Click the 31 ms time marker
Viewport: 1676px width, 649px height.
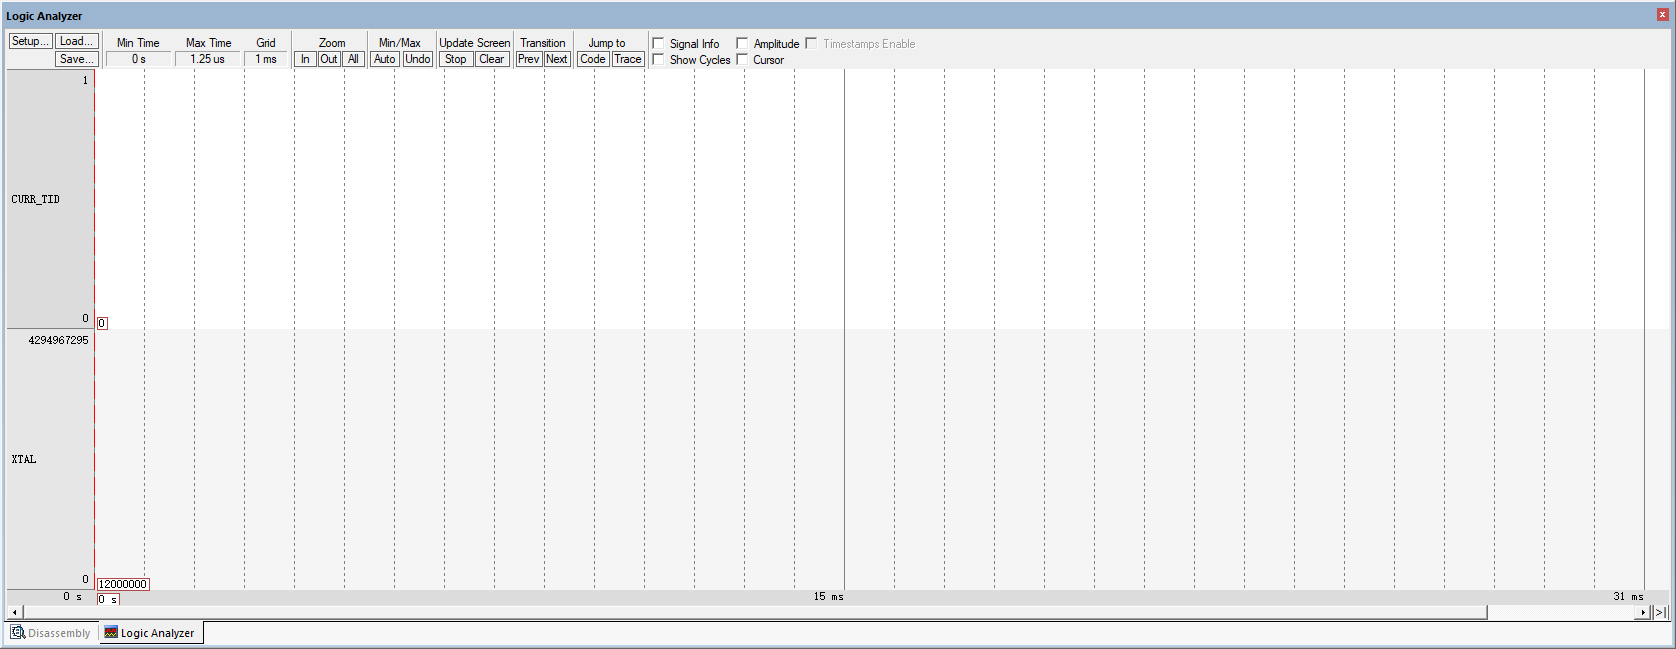click(1628, 596)
